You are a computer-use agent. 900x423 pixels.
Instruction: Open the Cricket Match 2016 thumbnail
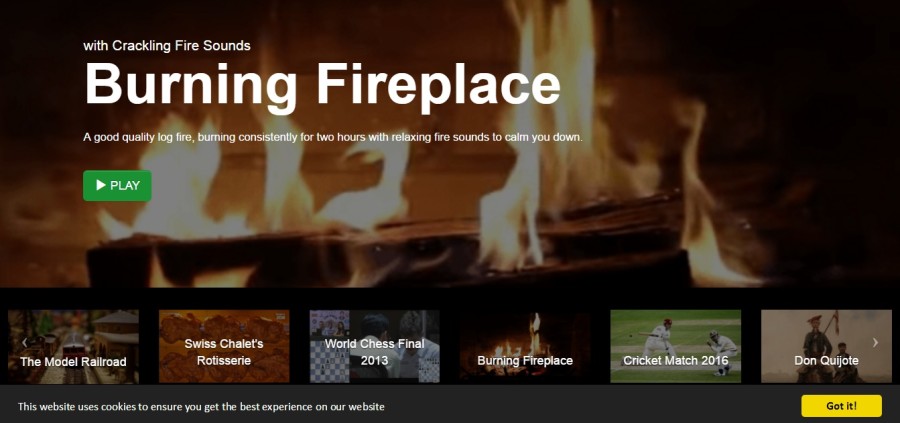click(x=676, y=347)
